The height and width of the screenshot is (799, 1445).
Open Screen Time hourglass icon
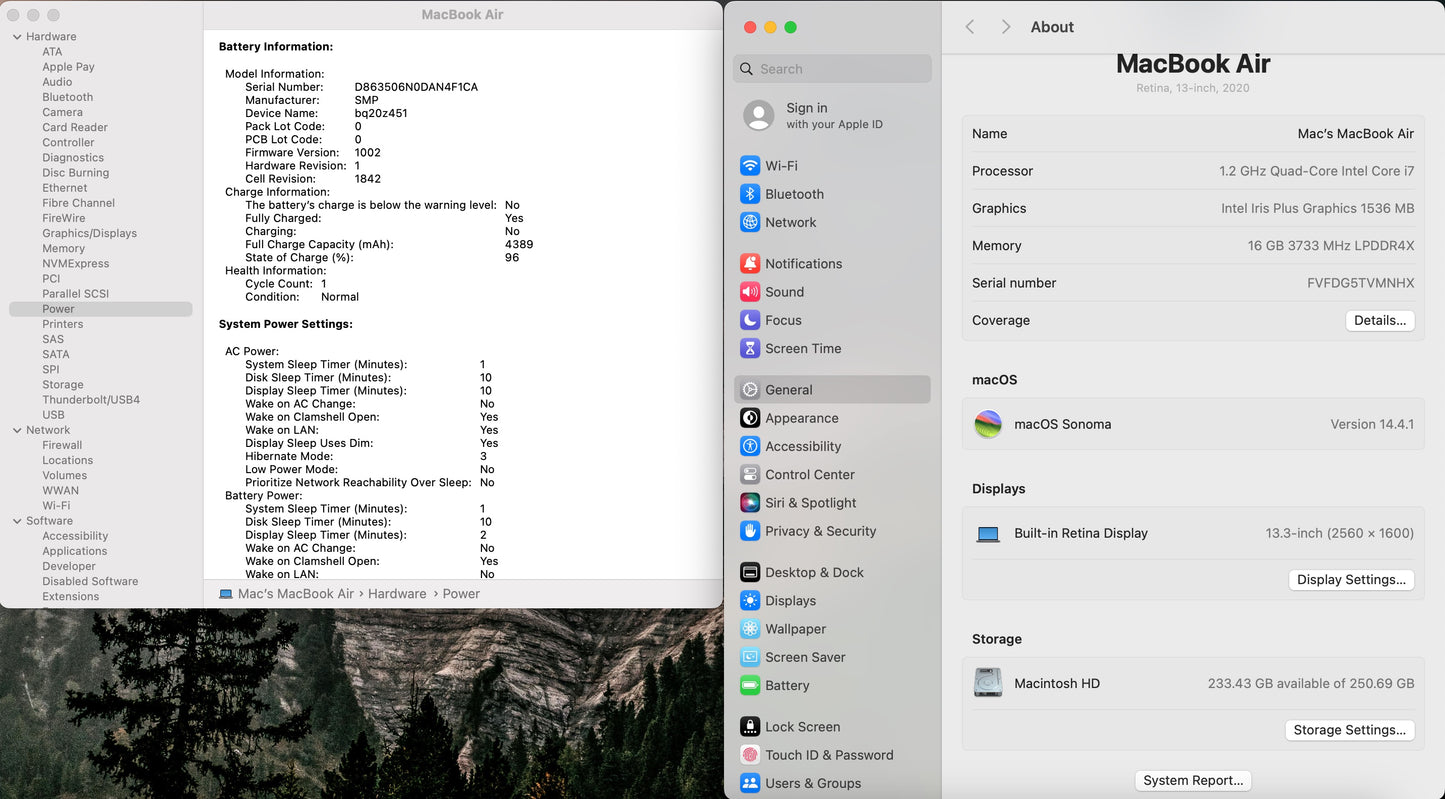(x=749, y=348)
